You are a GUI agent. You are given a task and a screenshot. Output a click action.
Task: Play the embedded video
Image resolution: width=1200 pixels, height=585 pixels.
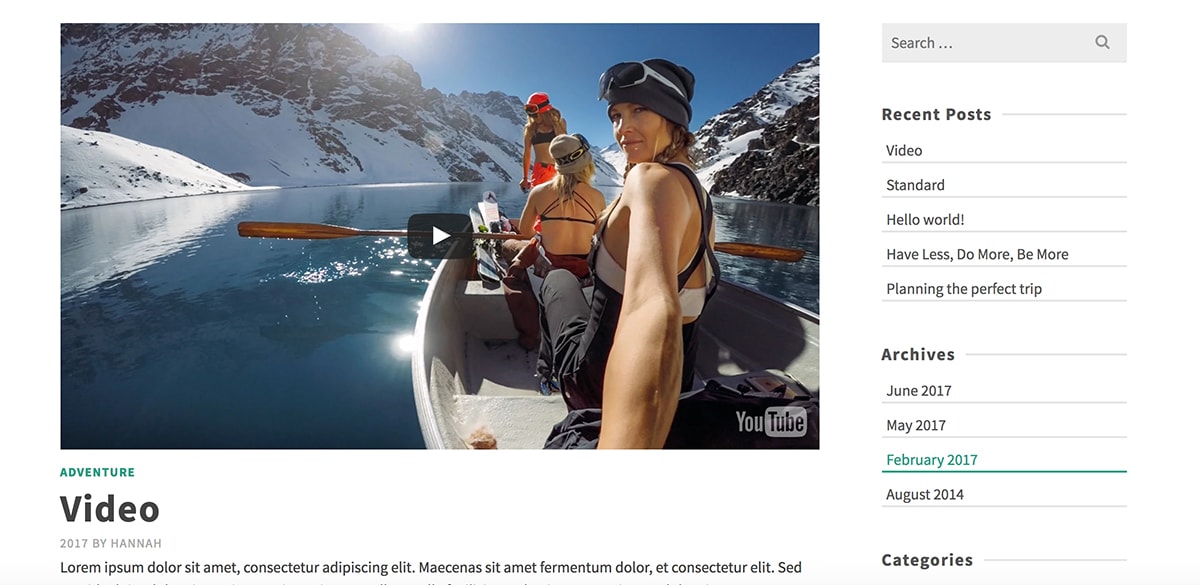coord(440,236)
